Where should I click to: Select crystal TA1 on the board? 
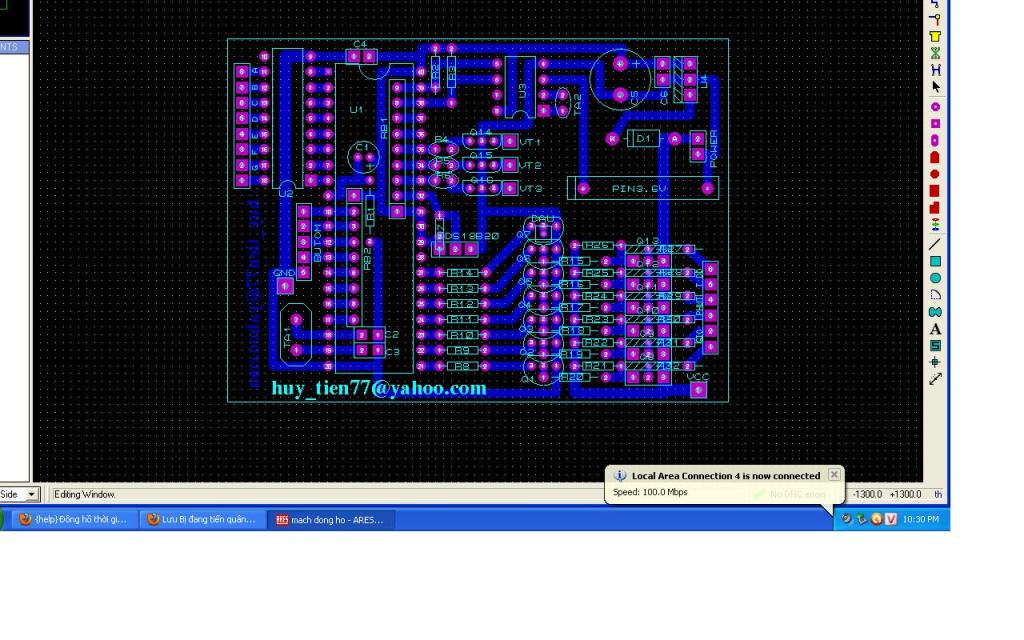coord(295,335)
